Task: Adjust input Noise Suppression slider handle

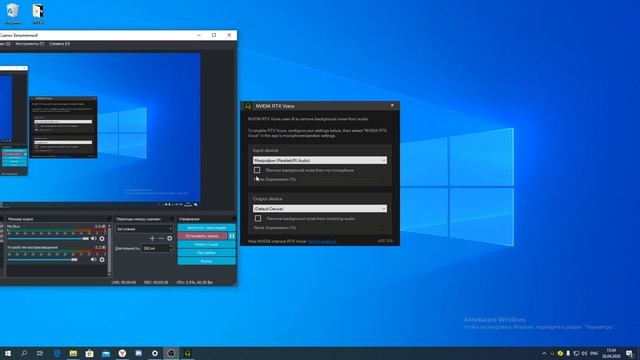Action: (x=380, y=180)
